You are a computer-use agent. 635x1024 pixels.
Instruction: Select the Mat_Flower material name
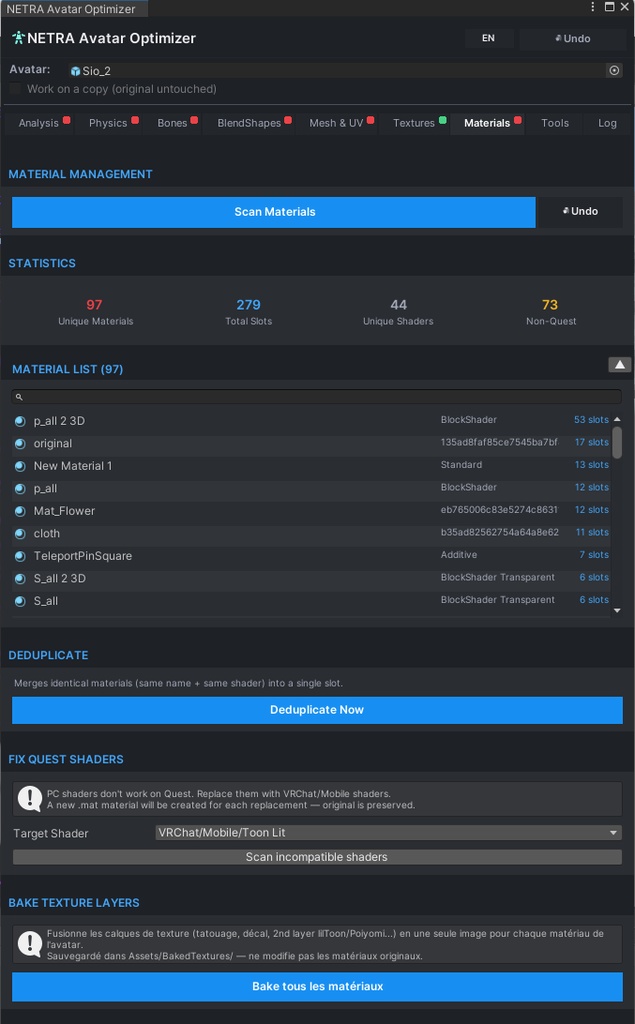(64, 511)
